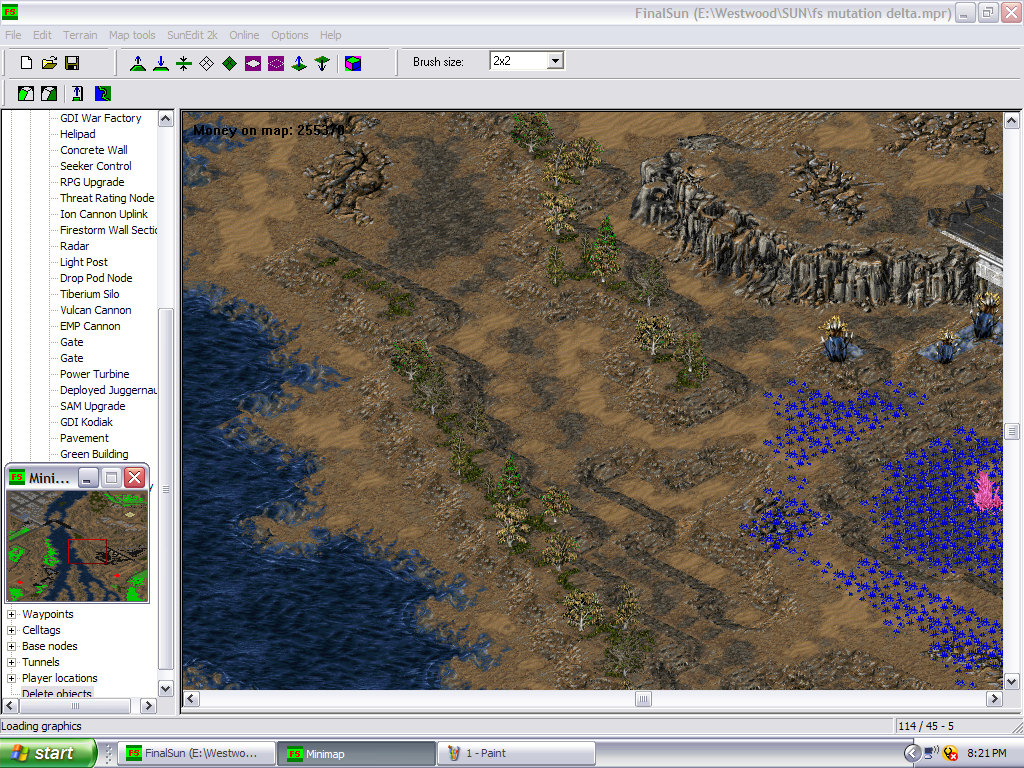Click the map view horizontal scrollbar thumb

click(x=643, y=699)
